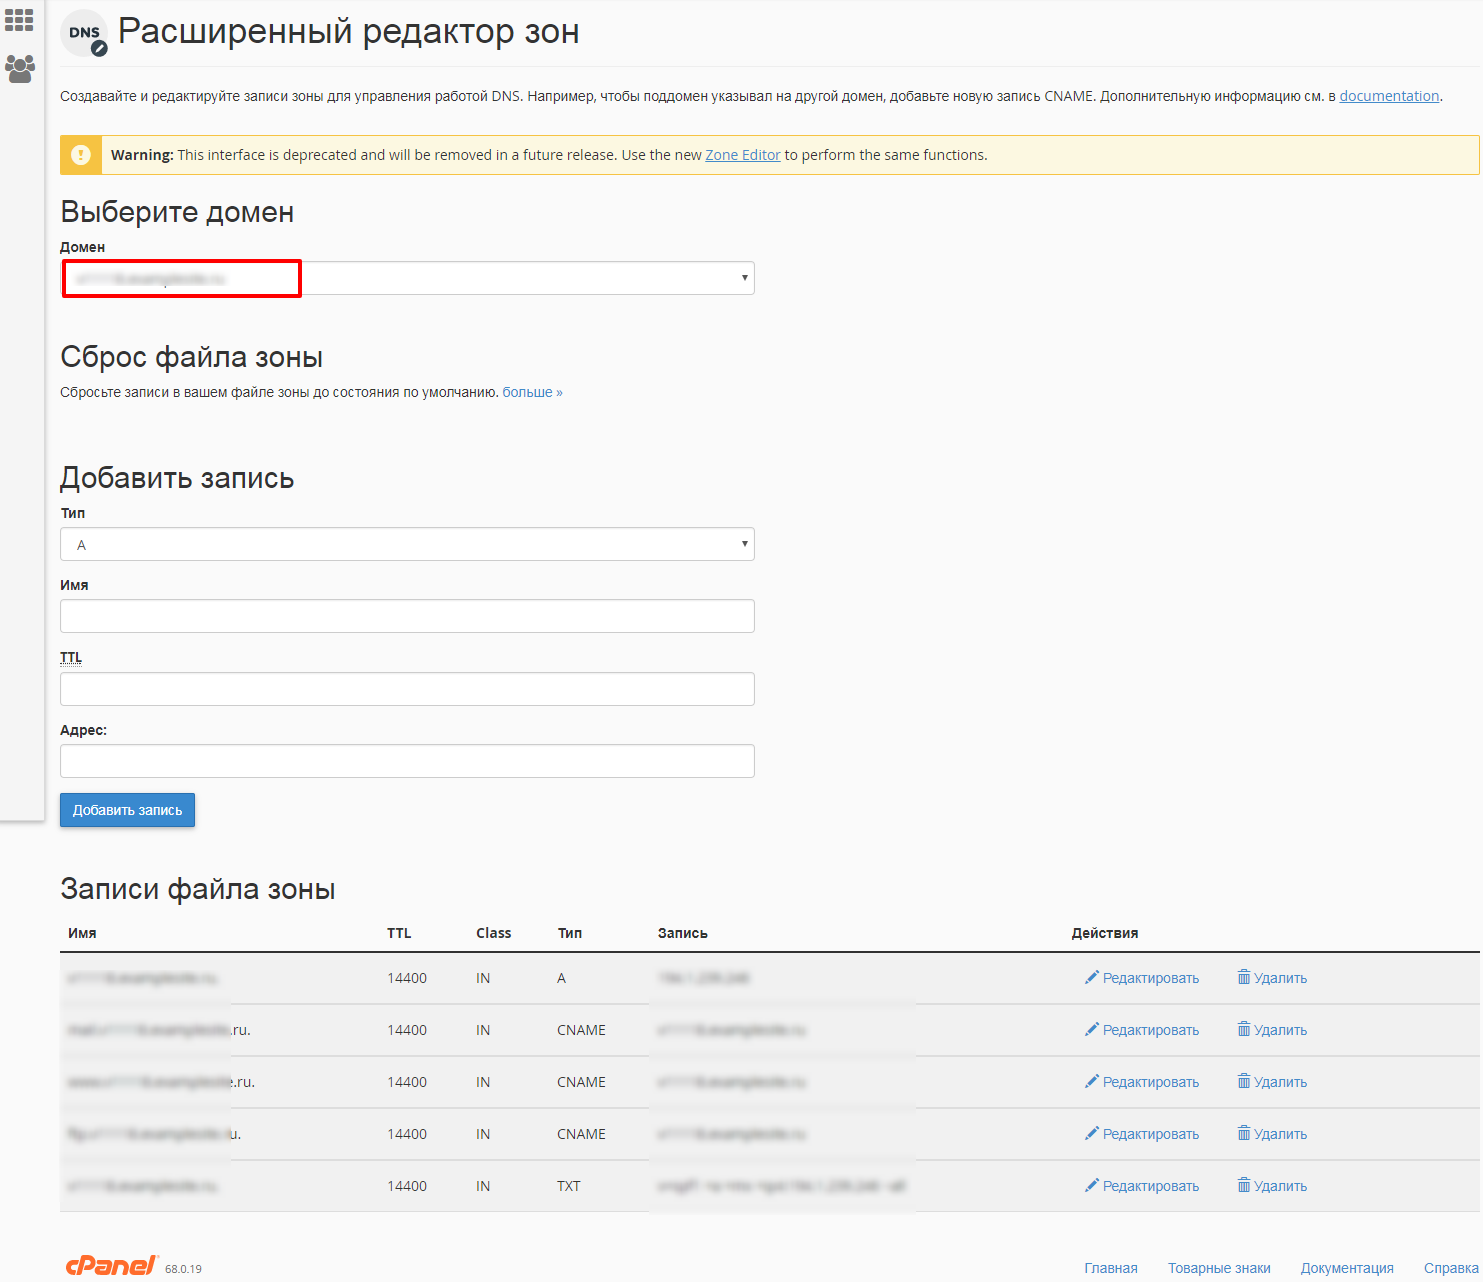Click the Добавить запись button
The height and width of the screenshot is (1282, 1483).
tap(127, 810)
